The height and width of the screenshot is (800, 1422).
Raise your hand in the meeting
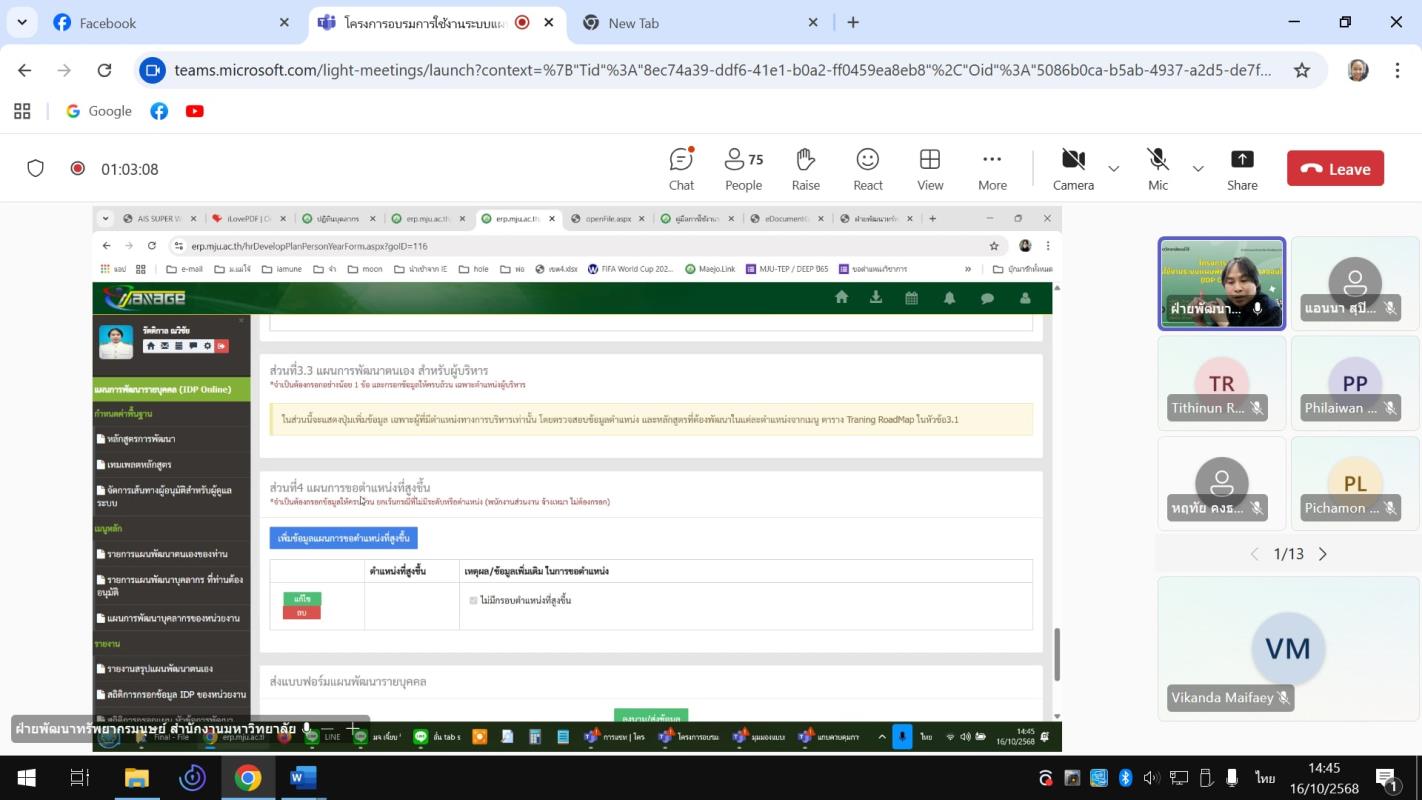(805, 169)
